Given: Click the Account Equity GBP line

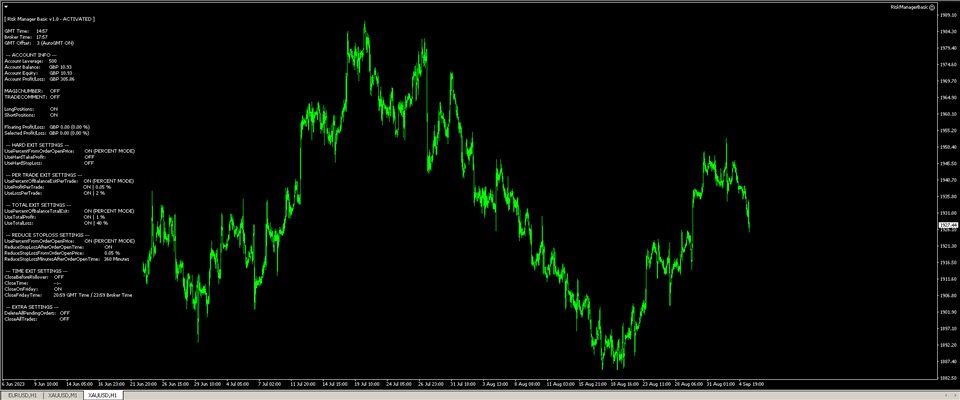Looking at the screenshot, I should (38, 73).
